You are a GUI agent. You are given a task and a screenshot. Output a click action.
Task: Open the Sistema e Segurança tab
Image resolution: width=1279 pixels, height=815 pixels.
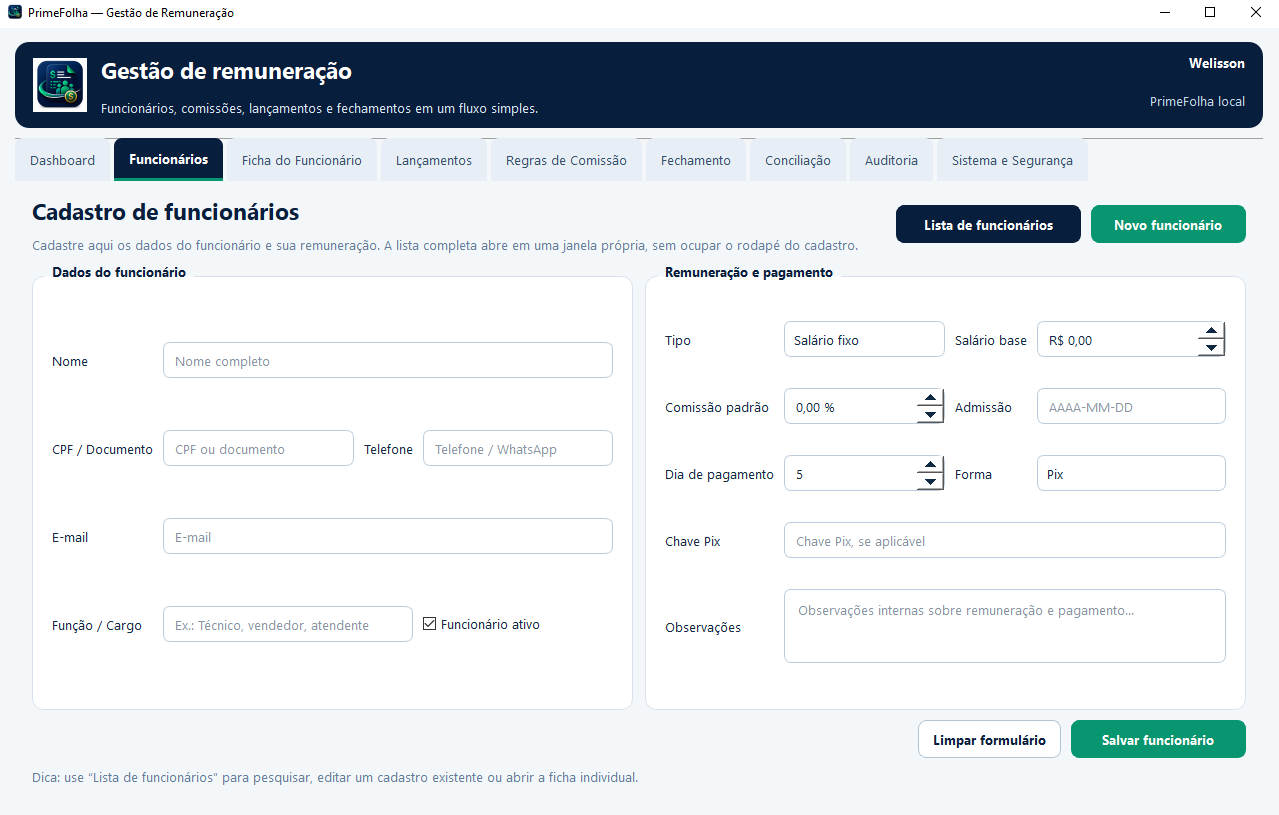pos(1012,161)
